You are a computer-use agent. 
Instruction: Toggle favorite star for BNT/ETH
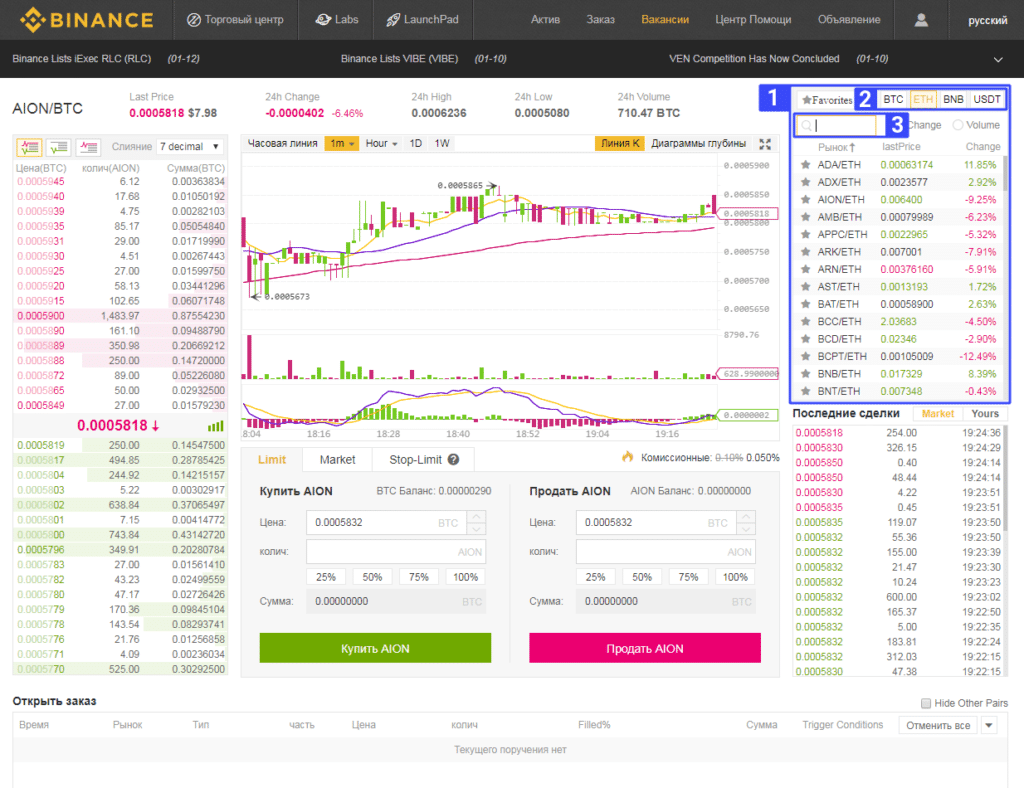point(805,391)
